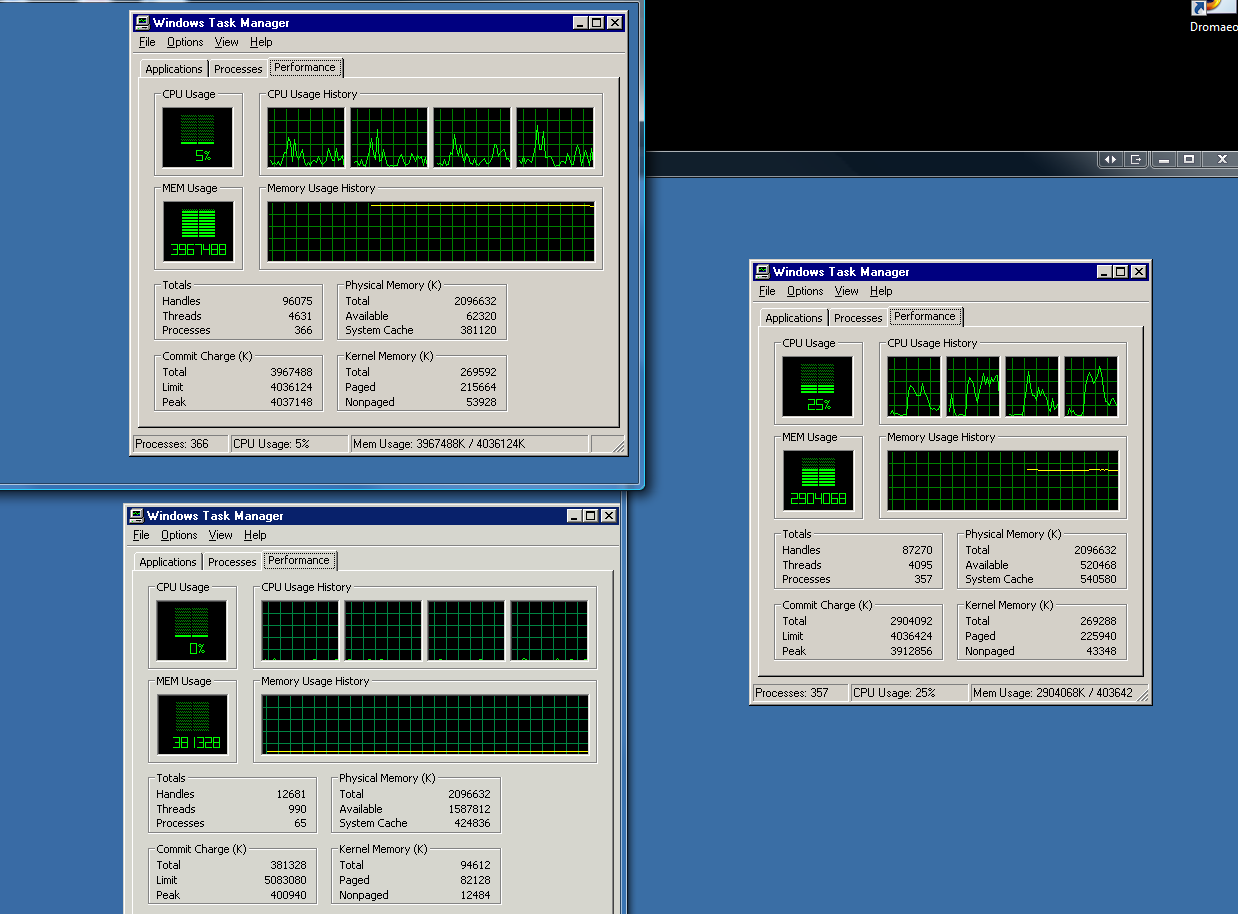Click the exit-arrow icon on black window bar
Viewport: 1238px width, 914px height.
1136,159
